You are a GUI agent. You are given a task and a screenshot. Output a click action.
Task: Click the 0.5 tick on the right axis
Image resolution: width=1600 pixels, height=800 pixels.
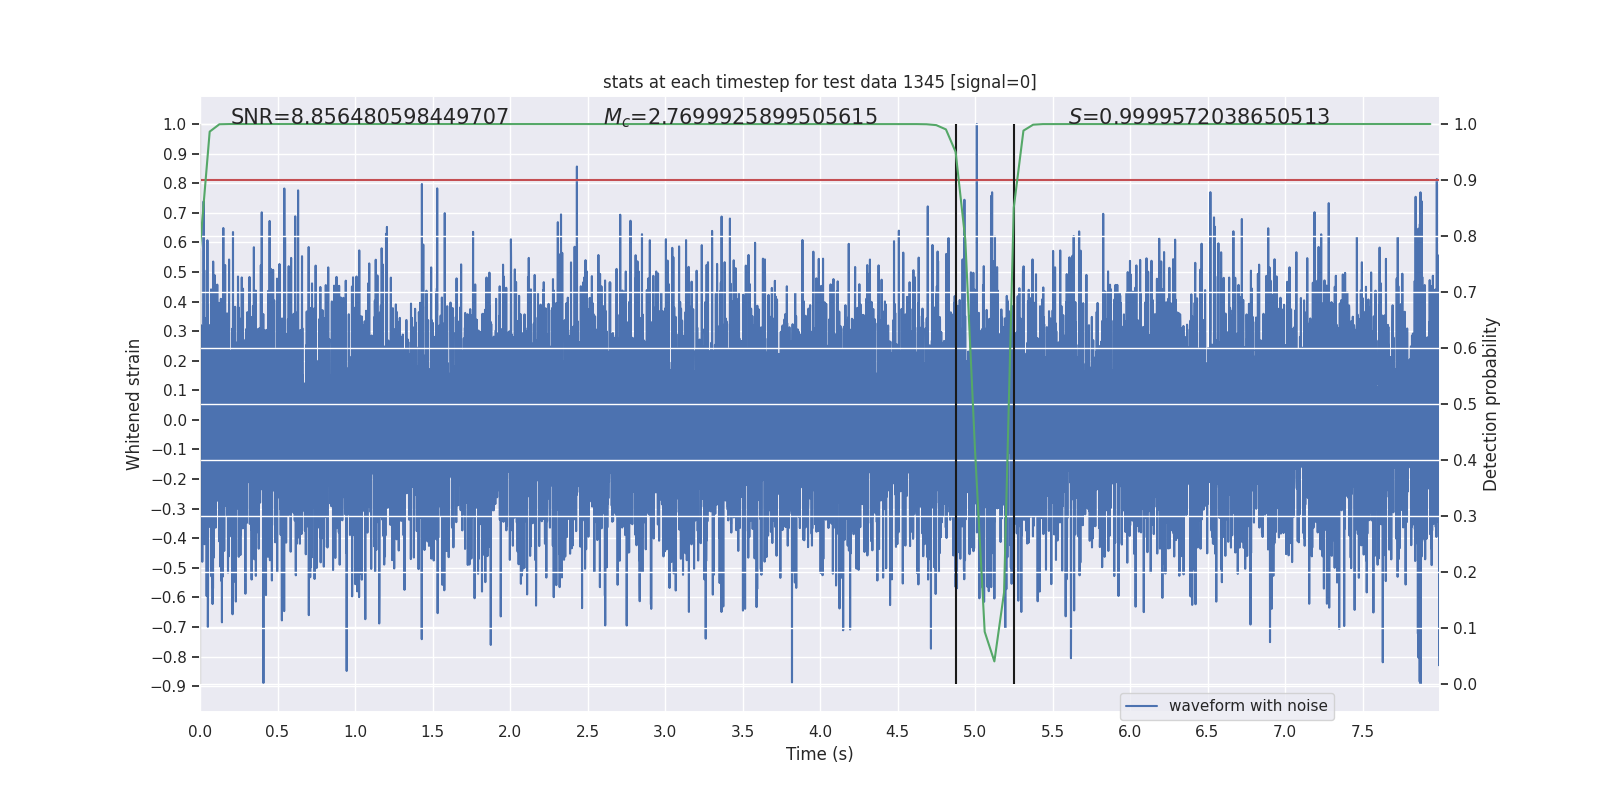(1464, 405)
